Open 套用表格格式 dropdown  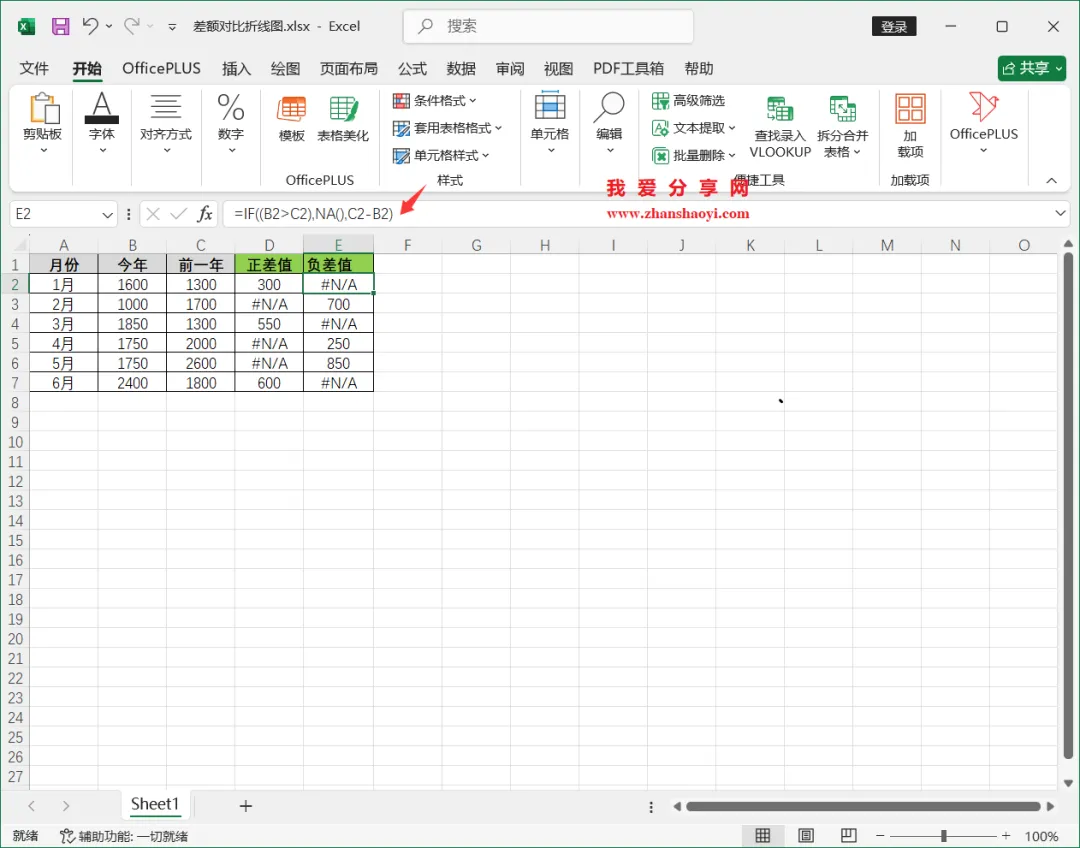point(447,128)
